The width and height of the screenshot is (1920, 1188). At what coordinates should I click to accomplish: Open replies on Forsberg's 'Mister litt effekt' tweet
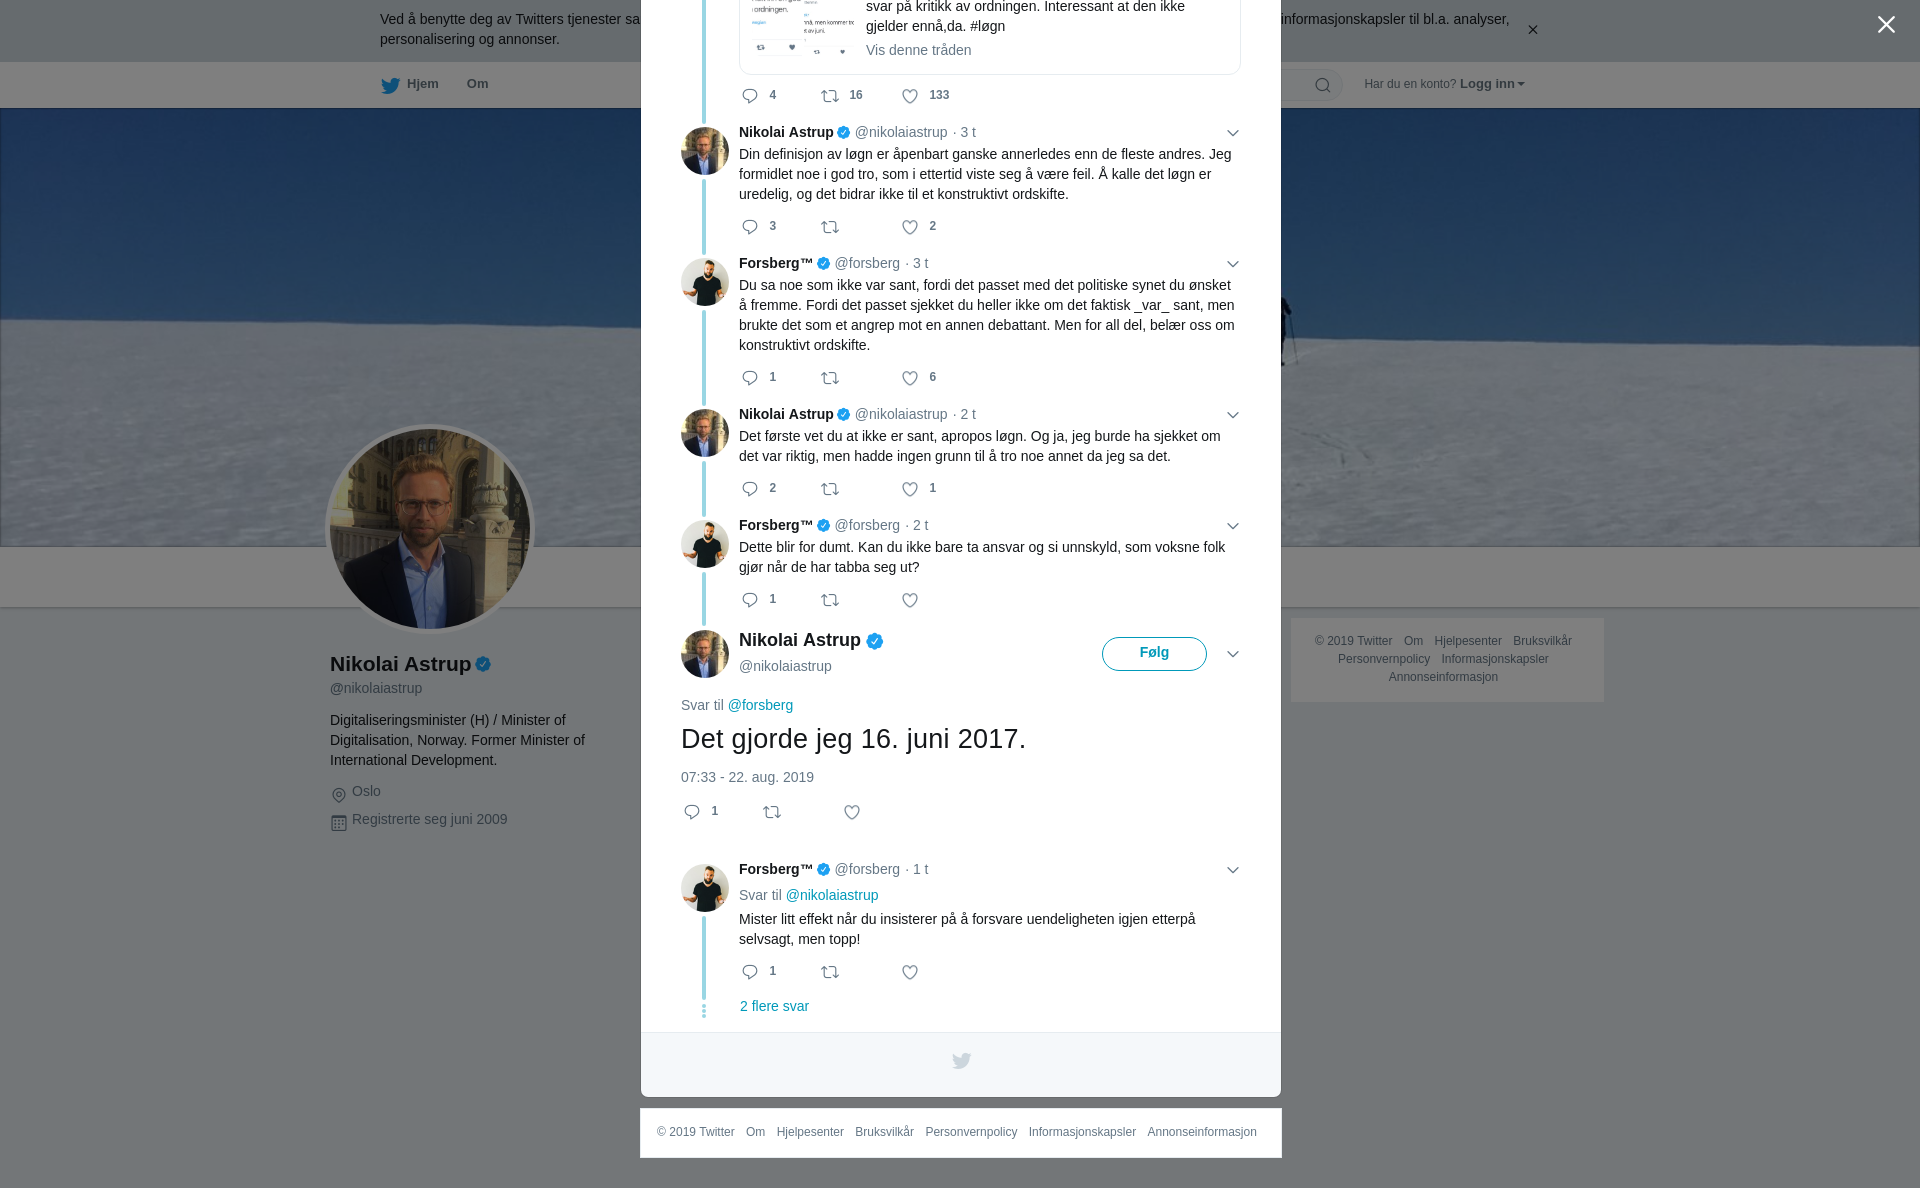(x=750, y=972)
